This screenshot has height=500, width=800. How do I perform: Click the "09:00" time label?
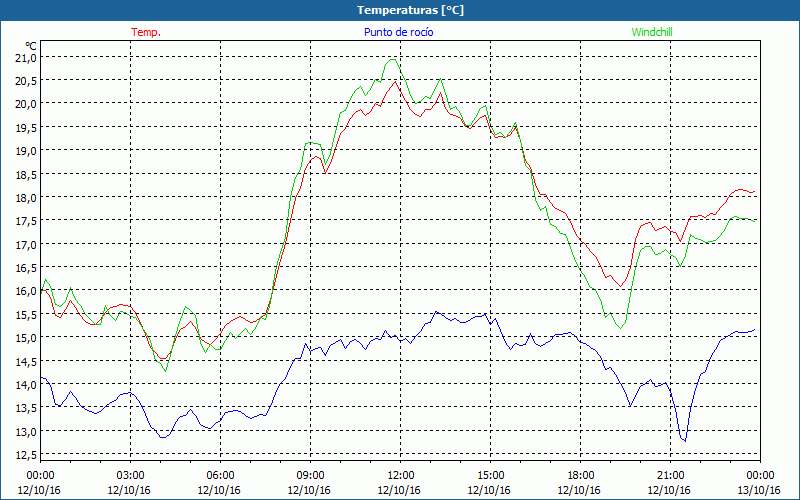(310, 476)
